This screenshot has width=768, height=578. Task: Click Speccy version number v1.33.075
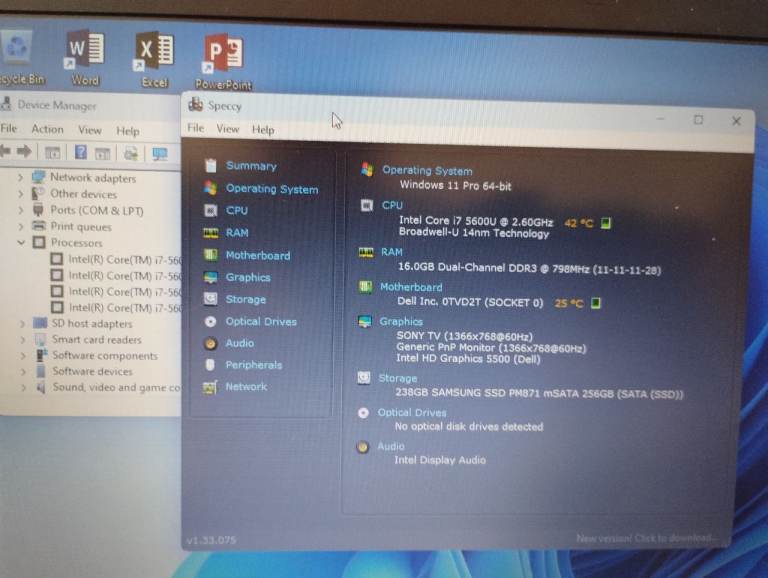coord(211,540)
